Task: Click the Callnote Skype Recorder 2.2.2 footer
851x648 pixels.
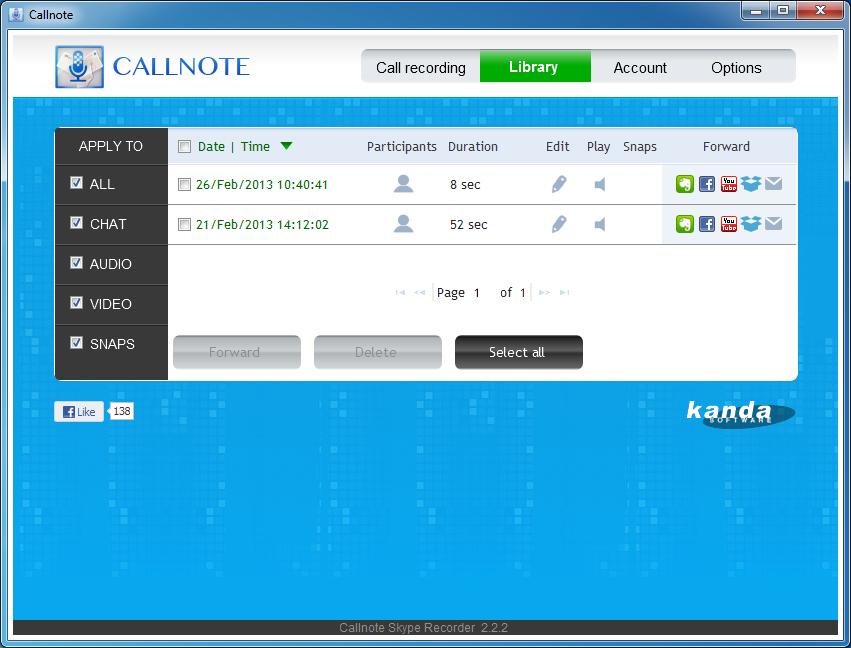Action: click(x=423, y=628)
